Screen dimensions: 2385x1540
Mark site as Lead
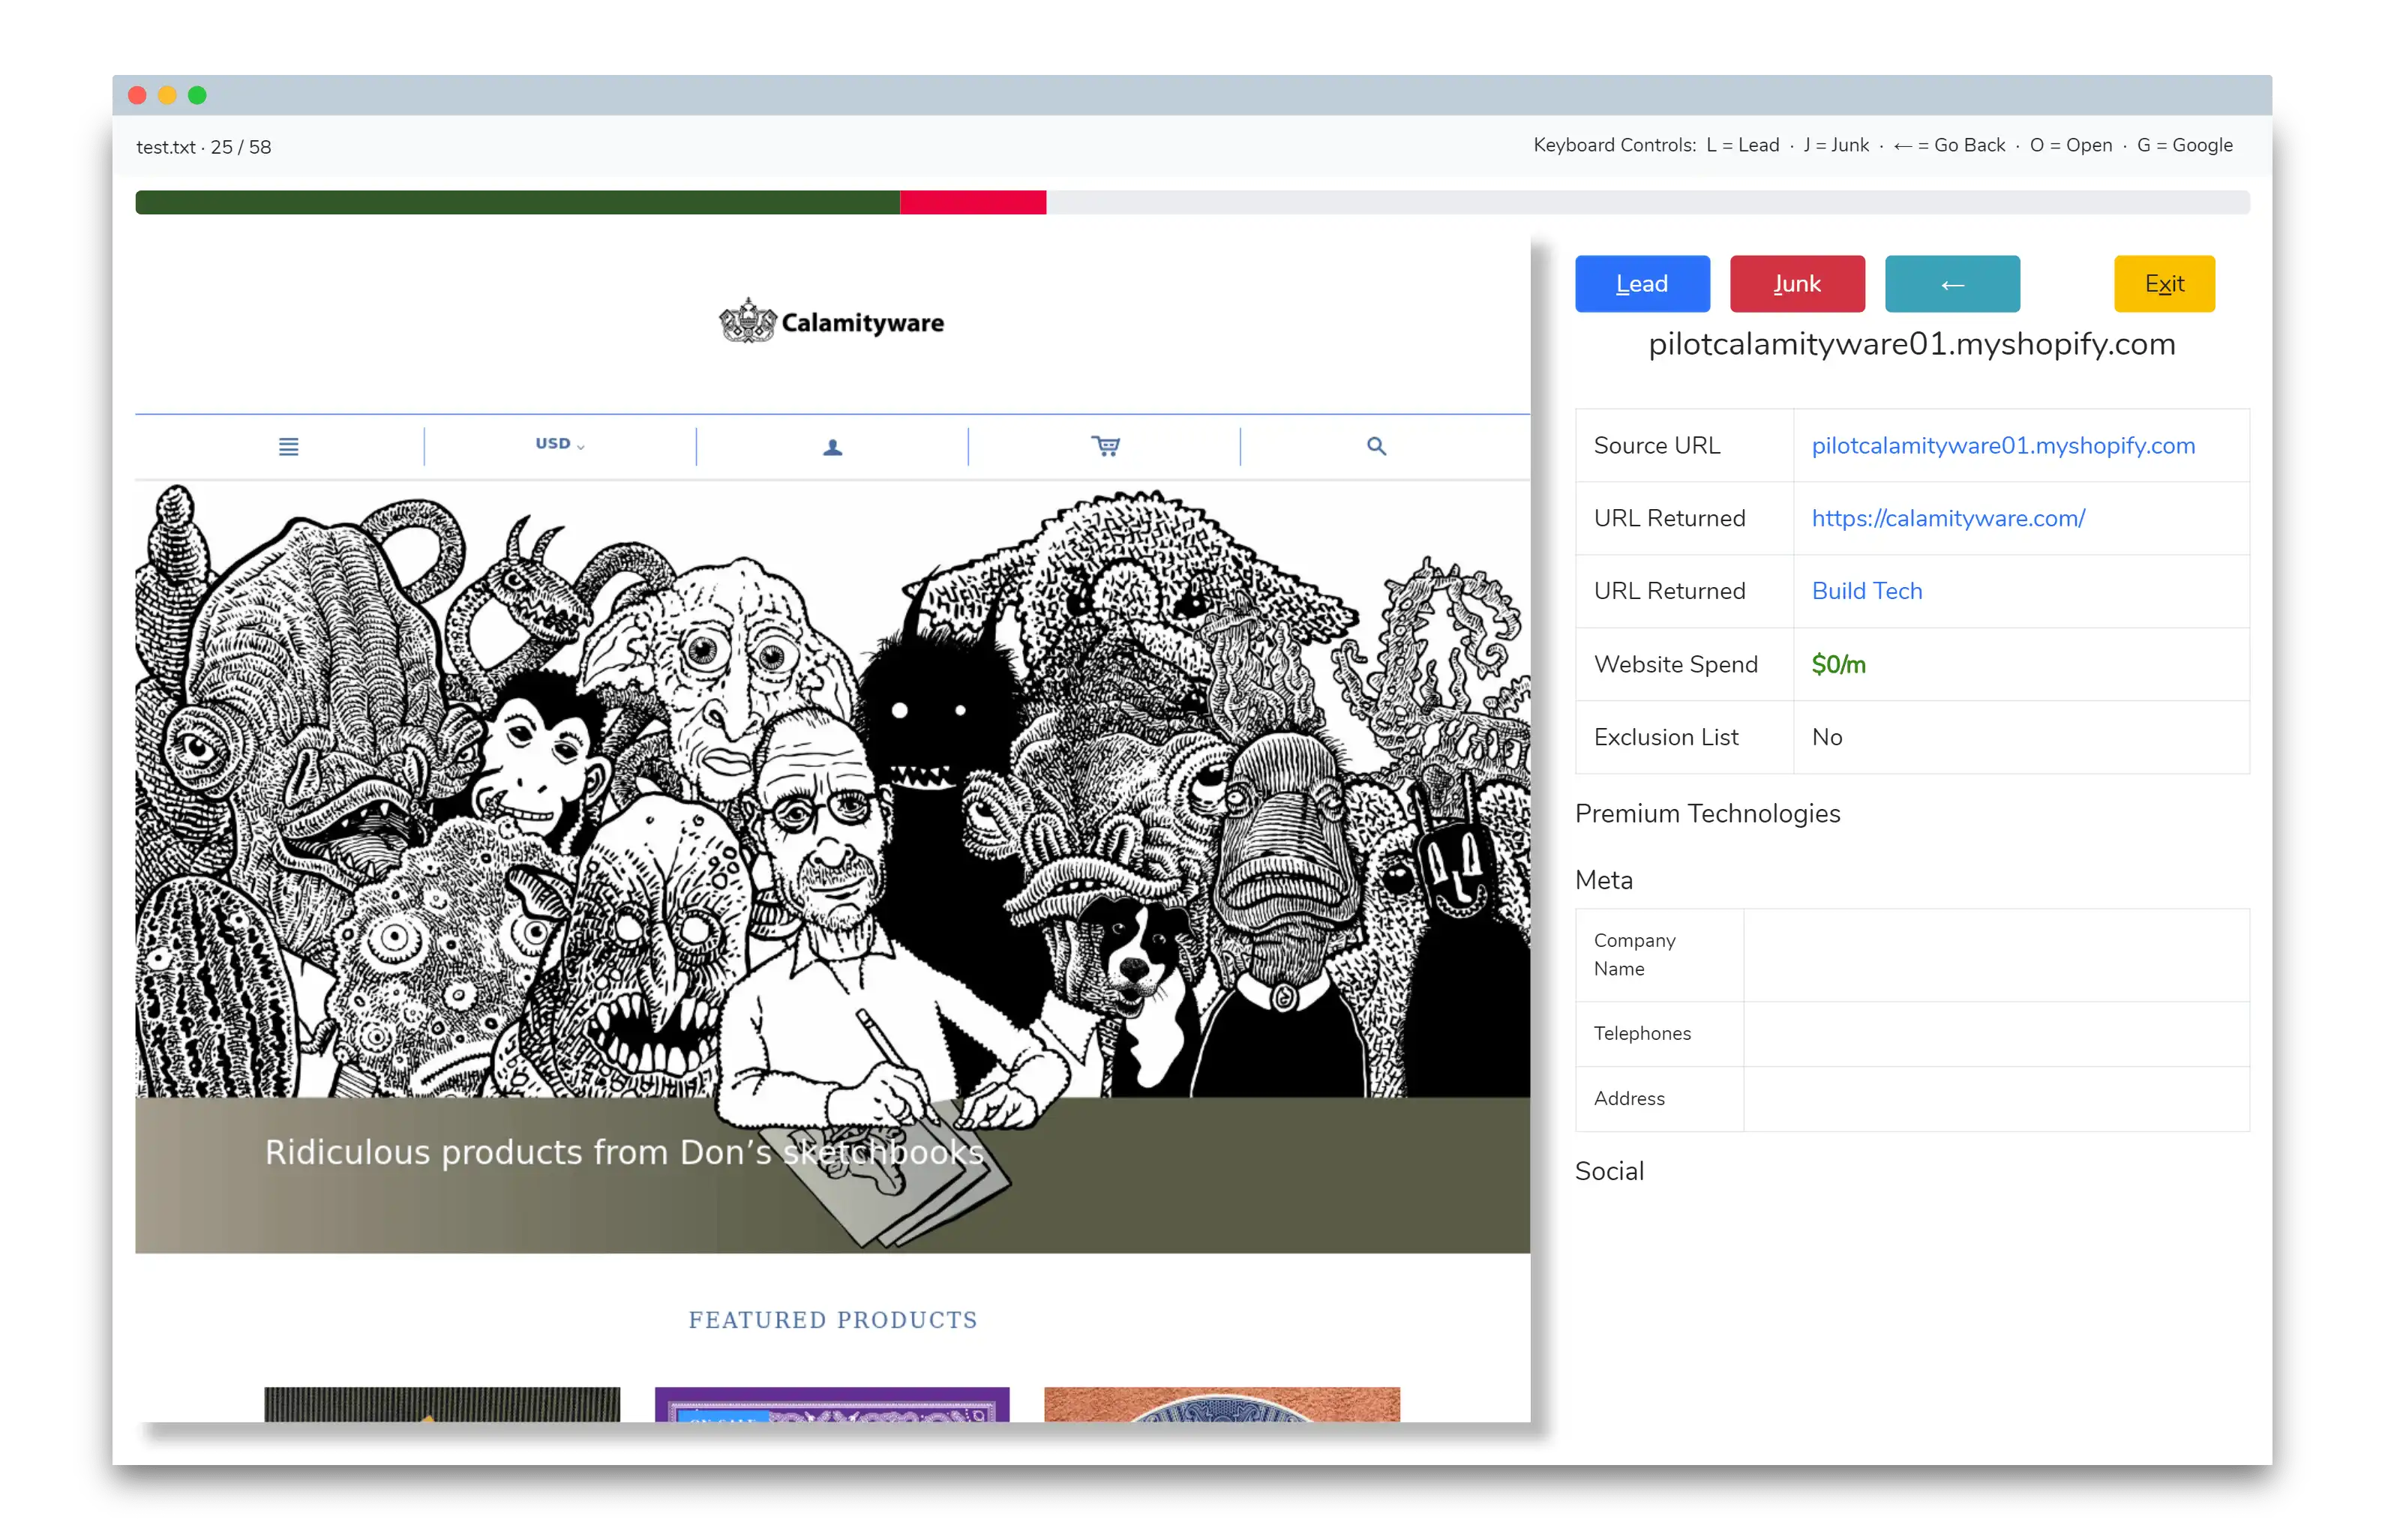coord(1641,284)
